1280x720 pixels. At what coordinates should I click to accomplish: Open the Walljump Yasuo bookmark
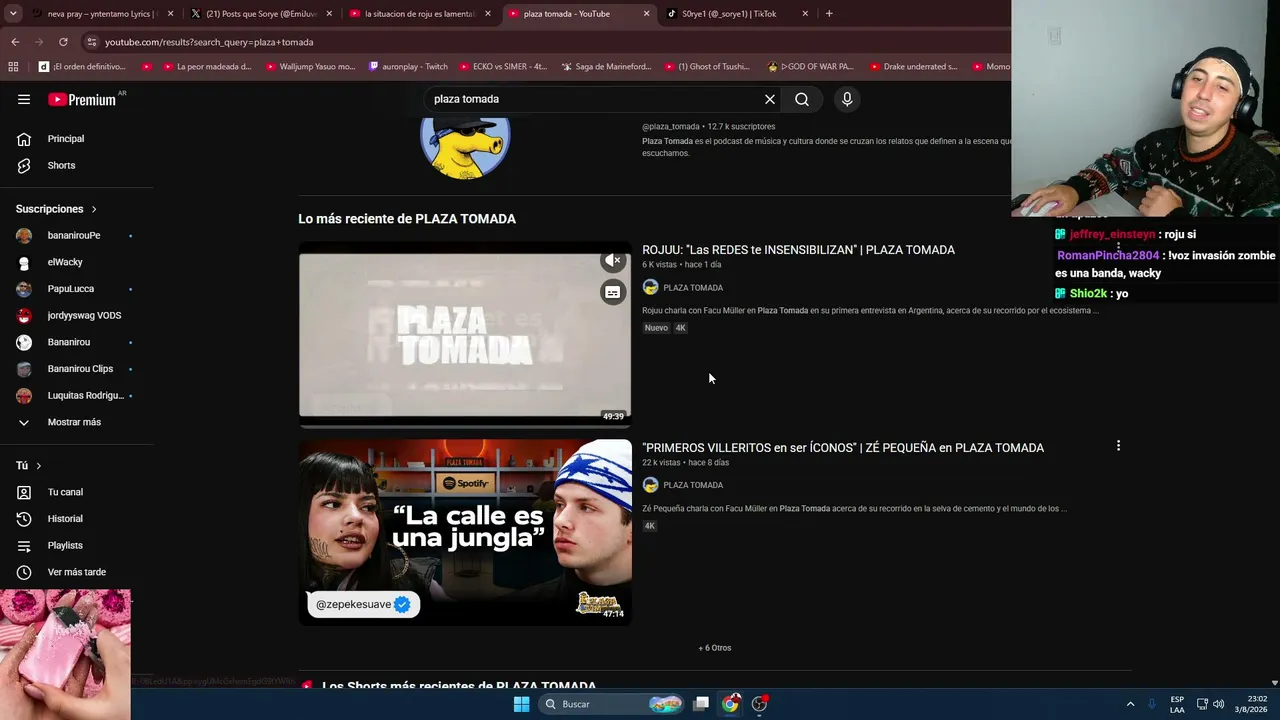pos(309,67)
